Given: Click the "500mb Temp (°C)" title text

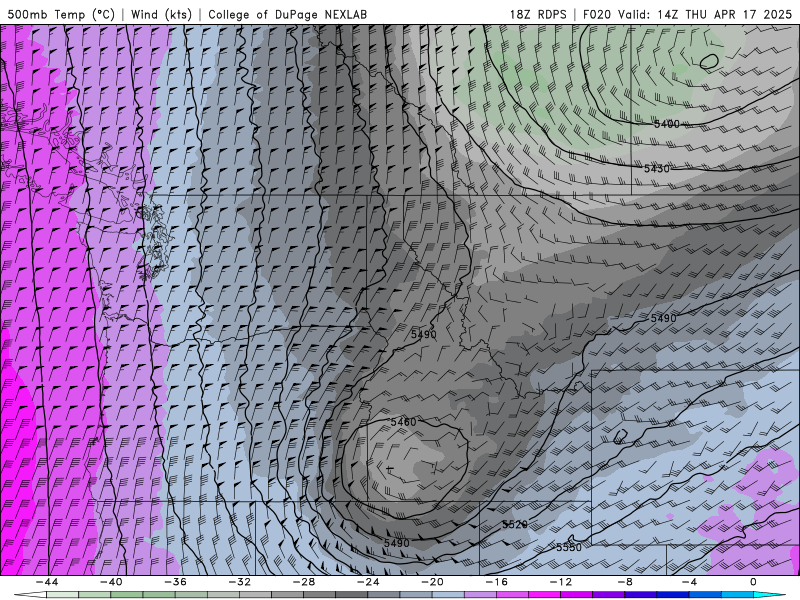Looking at the screenshot, I should pos(61,14).
